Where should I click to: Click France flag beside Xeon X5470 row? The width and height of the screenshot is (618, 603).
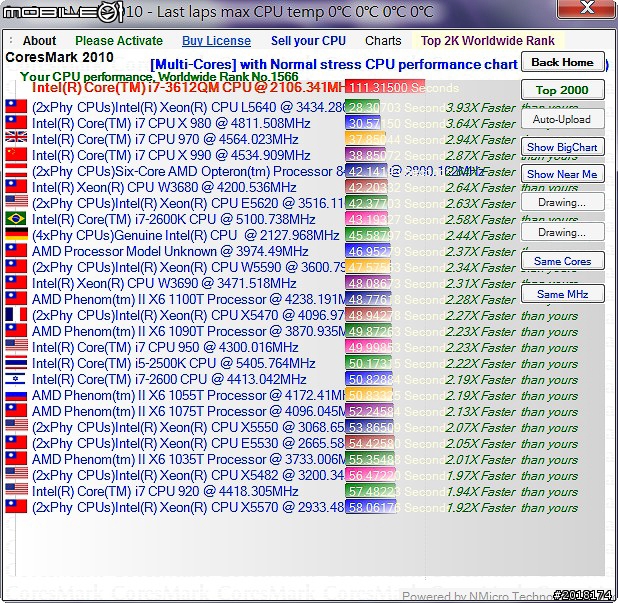(16, 315)
